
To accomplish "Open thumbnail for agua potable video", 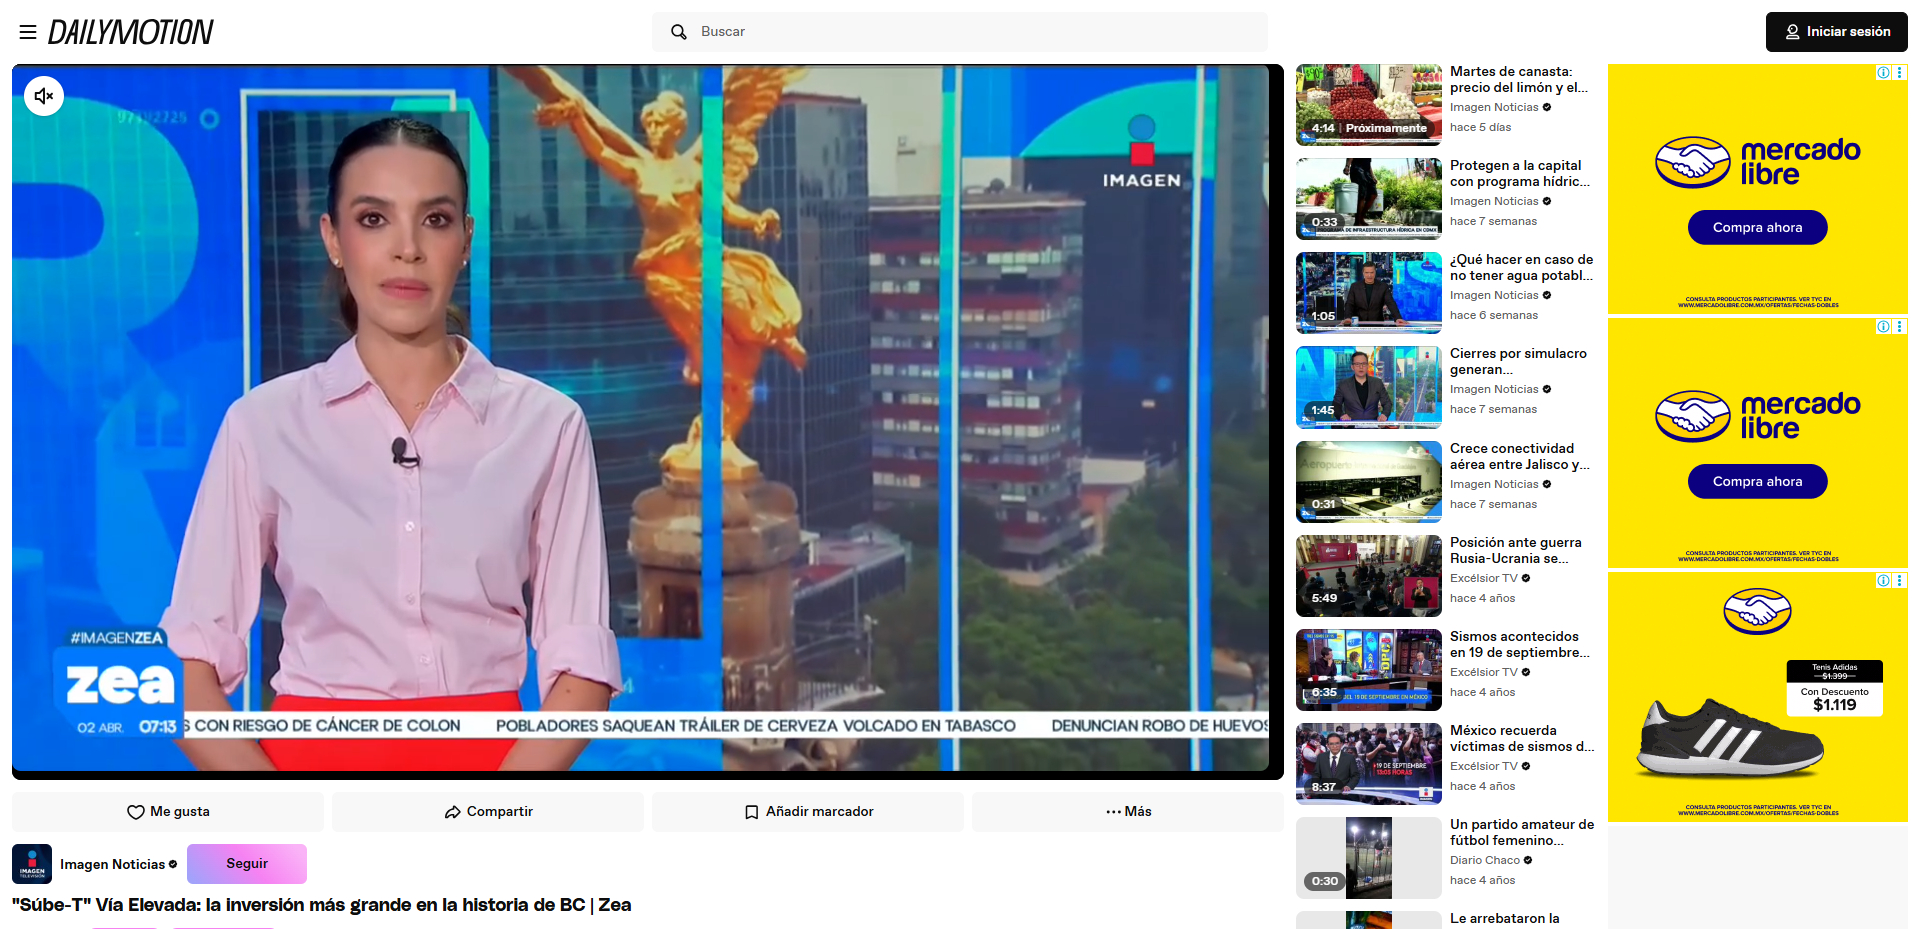I will tap(1369, 293).
